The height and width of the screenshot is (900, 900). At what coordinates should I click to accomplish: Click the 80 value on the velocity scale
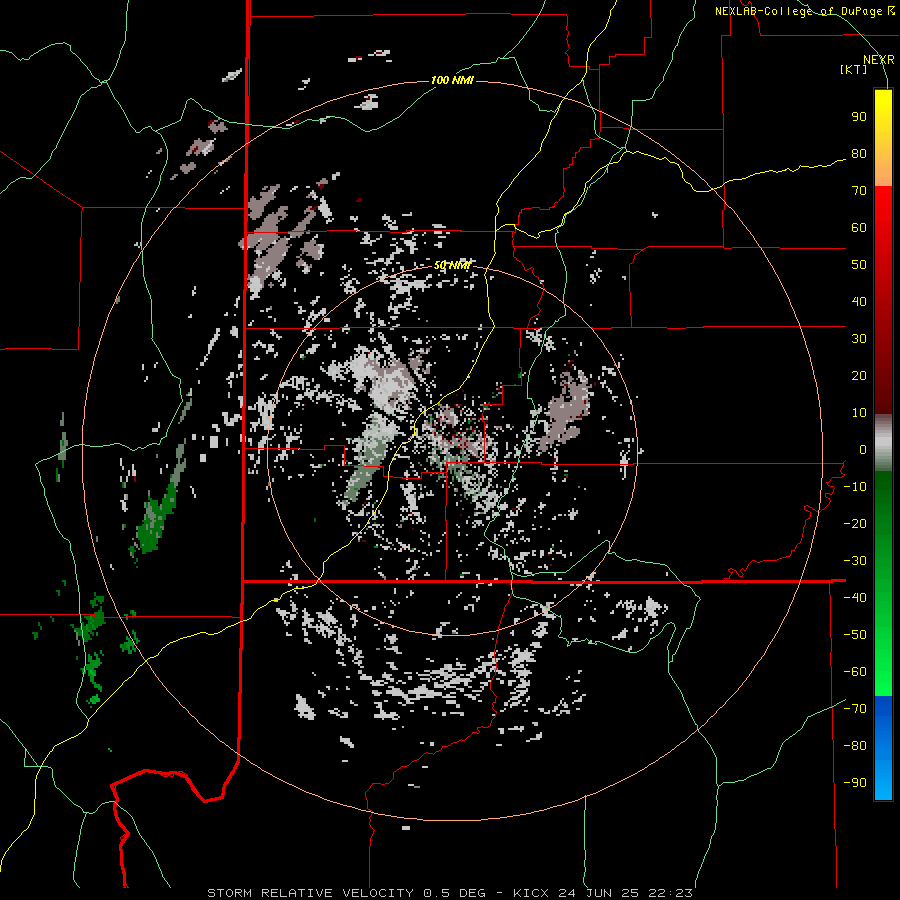click(x=859, y=154)
